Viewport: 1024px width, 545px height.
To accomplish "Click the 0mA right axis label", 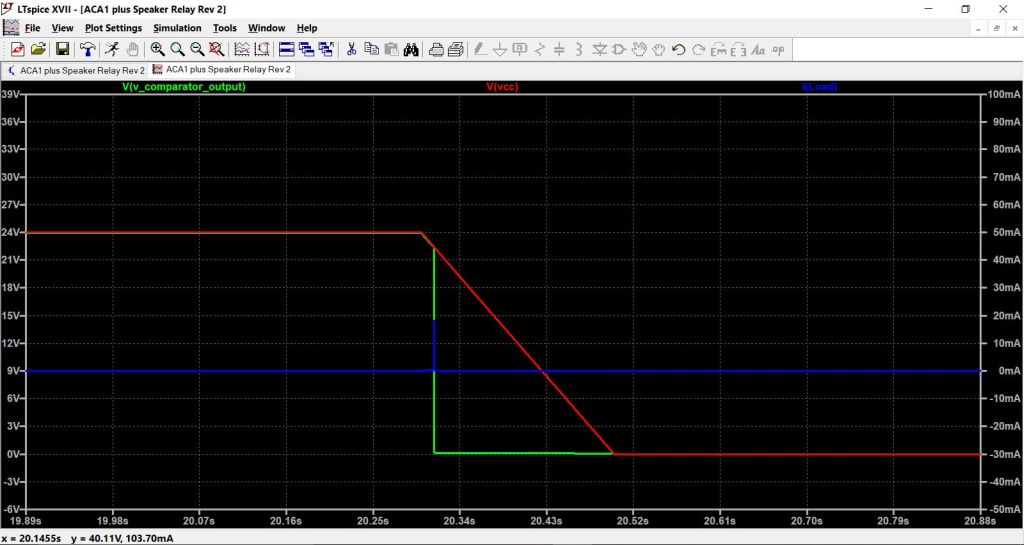I will (1008, 371).
